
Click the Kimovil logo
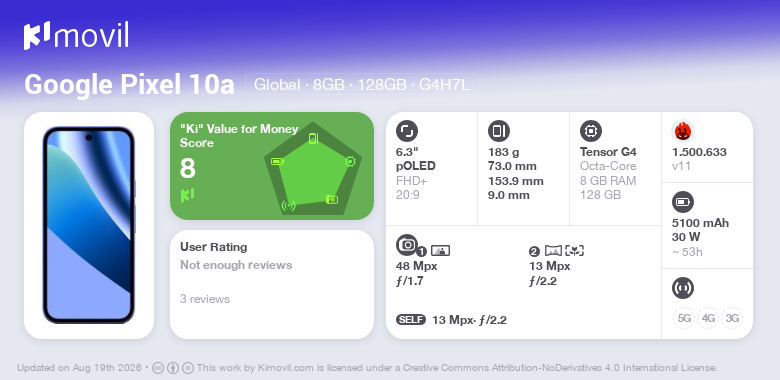click(x=76, y=35)
